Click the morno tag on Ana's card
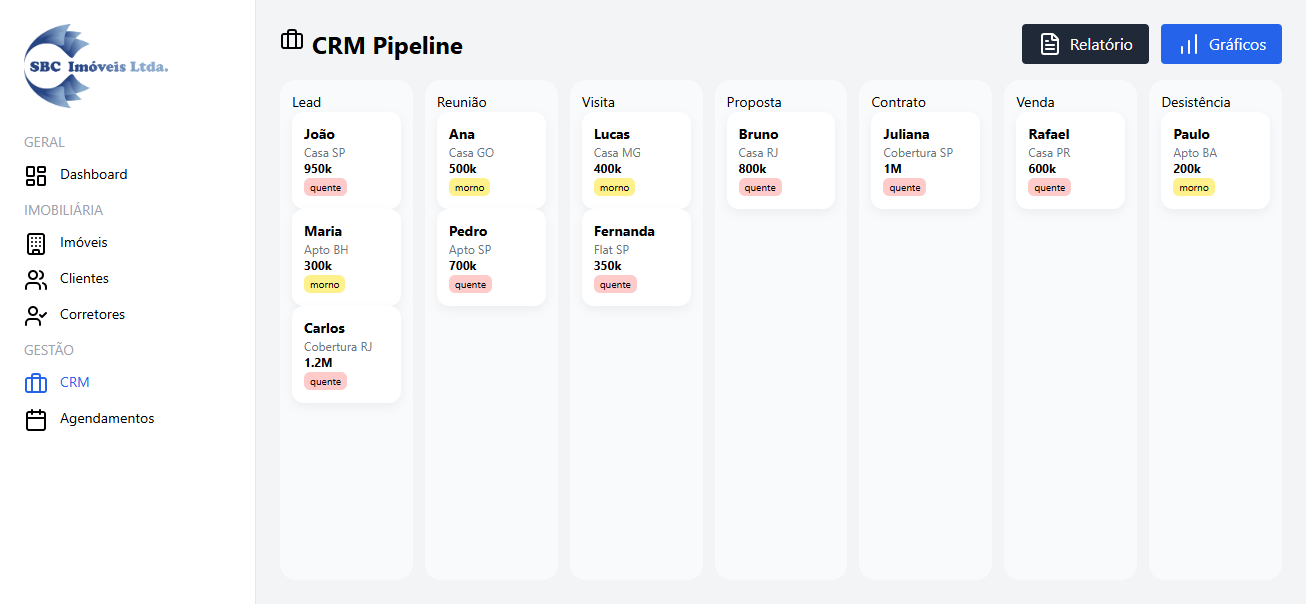This screenshot has height=604, width=1306. point(469,187)
